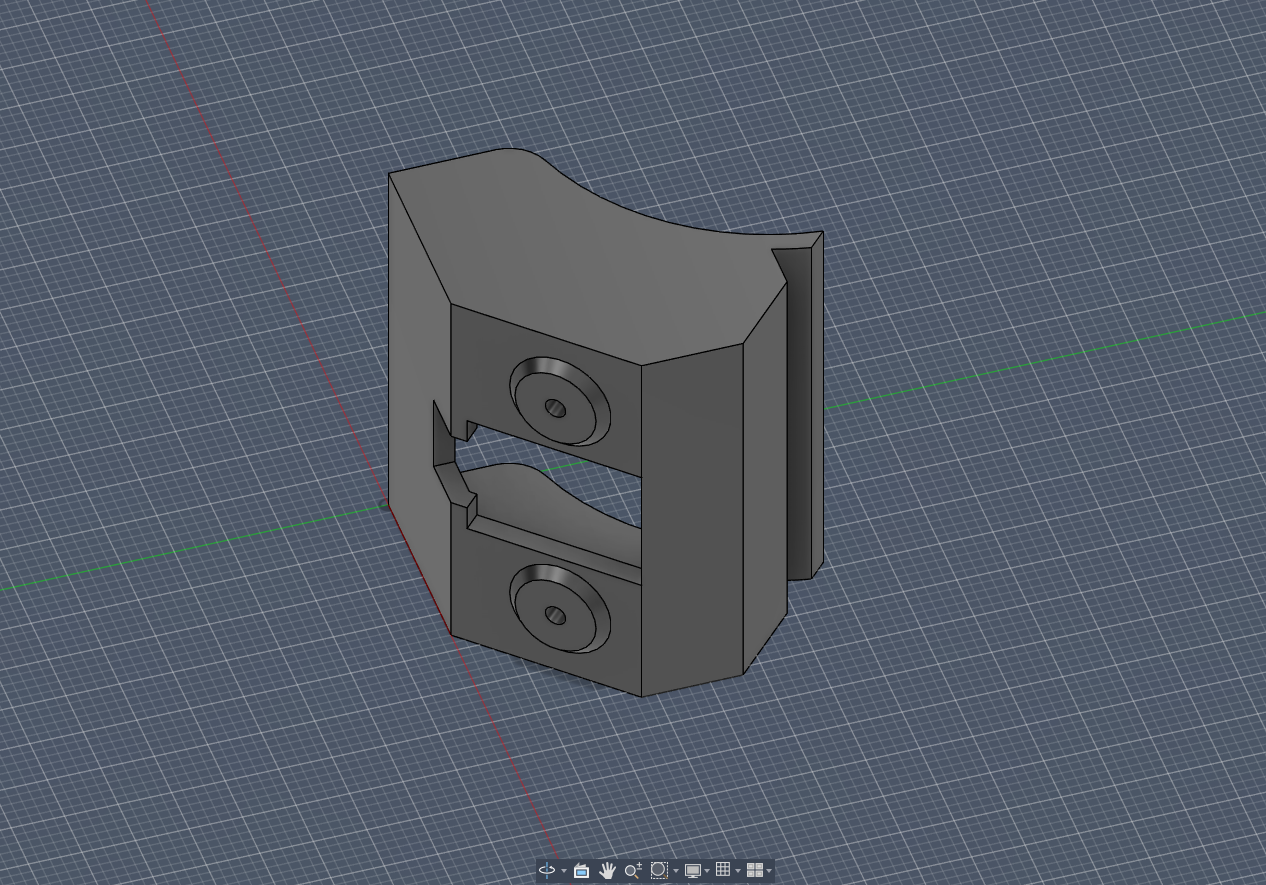
Task: Expand the Display Settings dropdown arrow
Action: [707, 871]
